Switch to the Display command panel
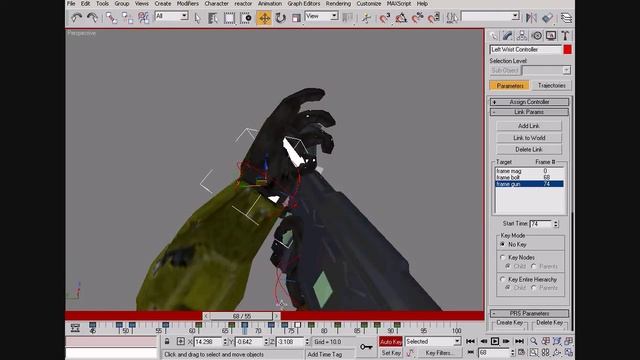This screenshot has width=640, height=360. (551, 36)
